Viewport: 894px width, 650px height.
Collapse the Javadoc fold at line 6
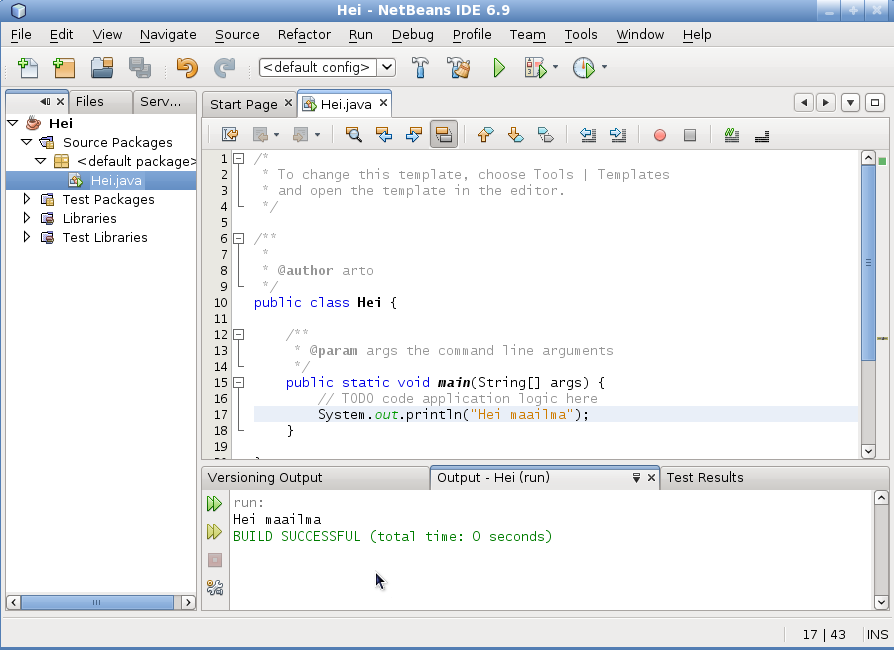click(239, 238)
